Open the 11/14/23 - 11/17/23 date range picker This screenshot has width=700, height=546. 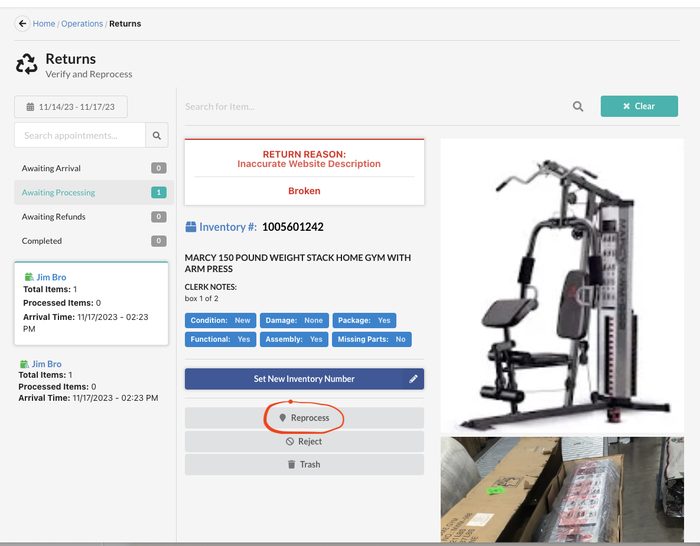pyautogui.click(x=71, y=107)
